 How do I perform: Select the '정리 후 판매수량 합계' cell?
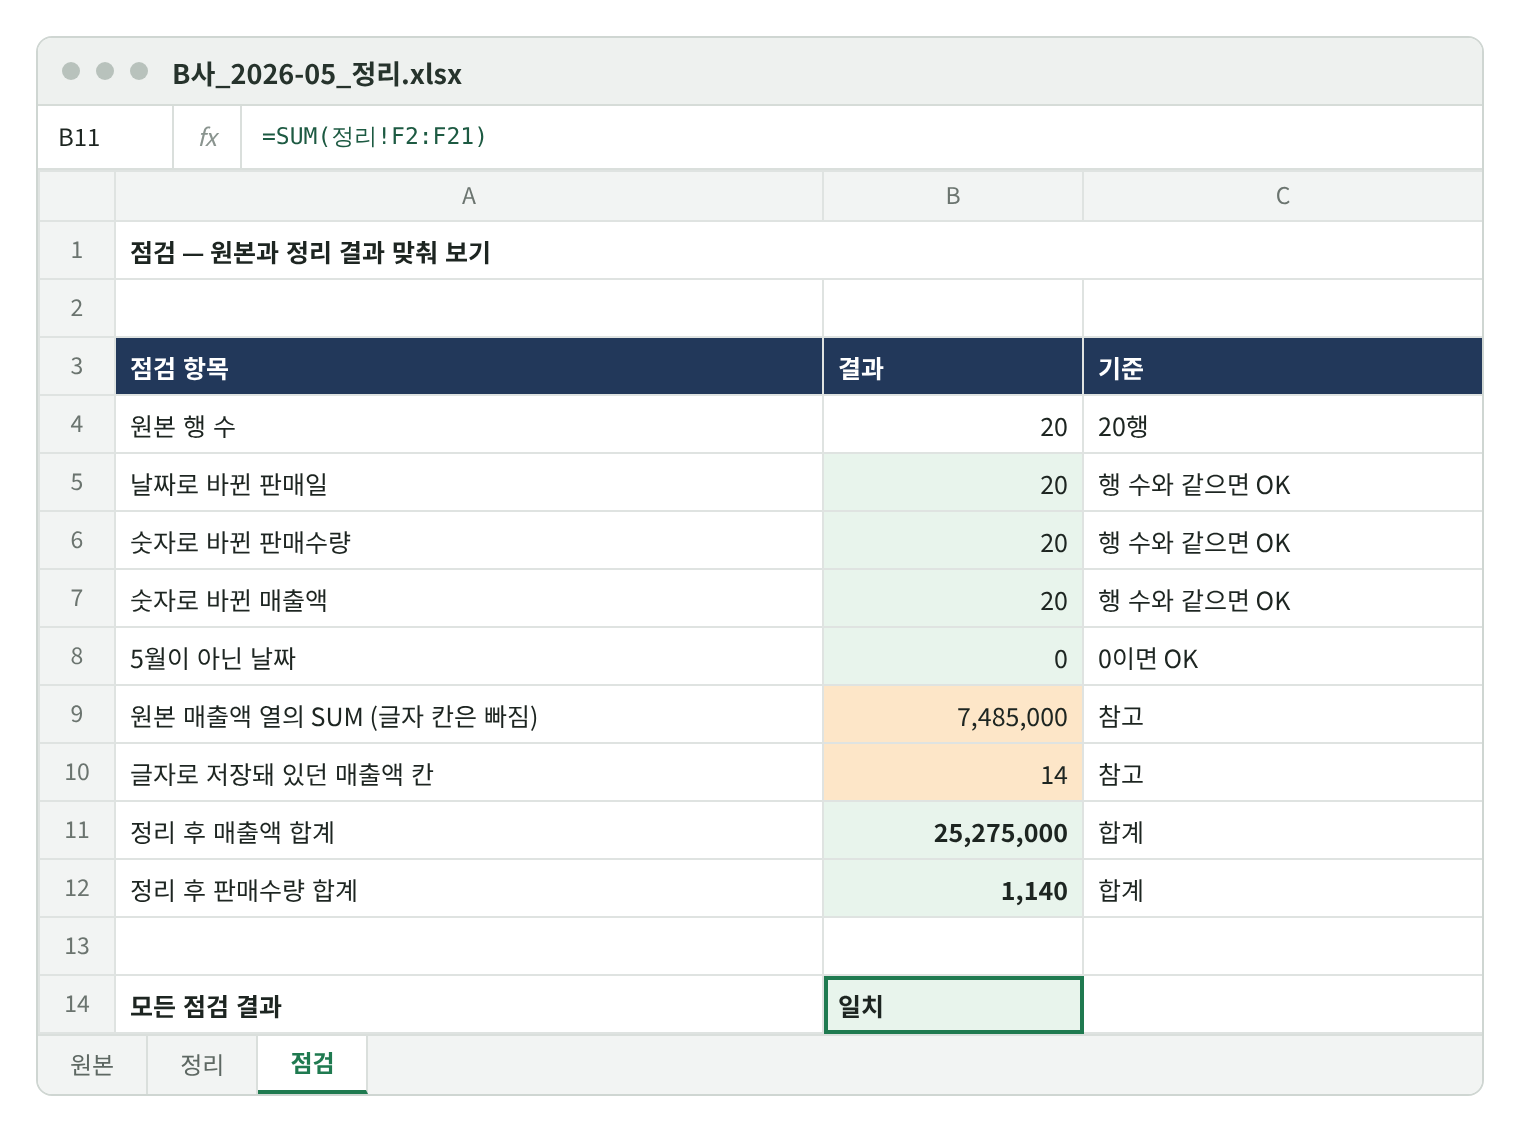(x=469, y=889)
